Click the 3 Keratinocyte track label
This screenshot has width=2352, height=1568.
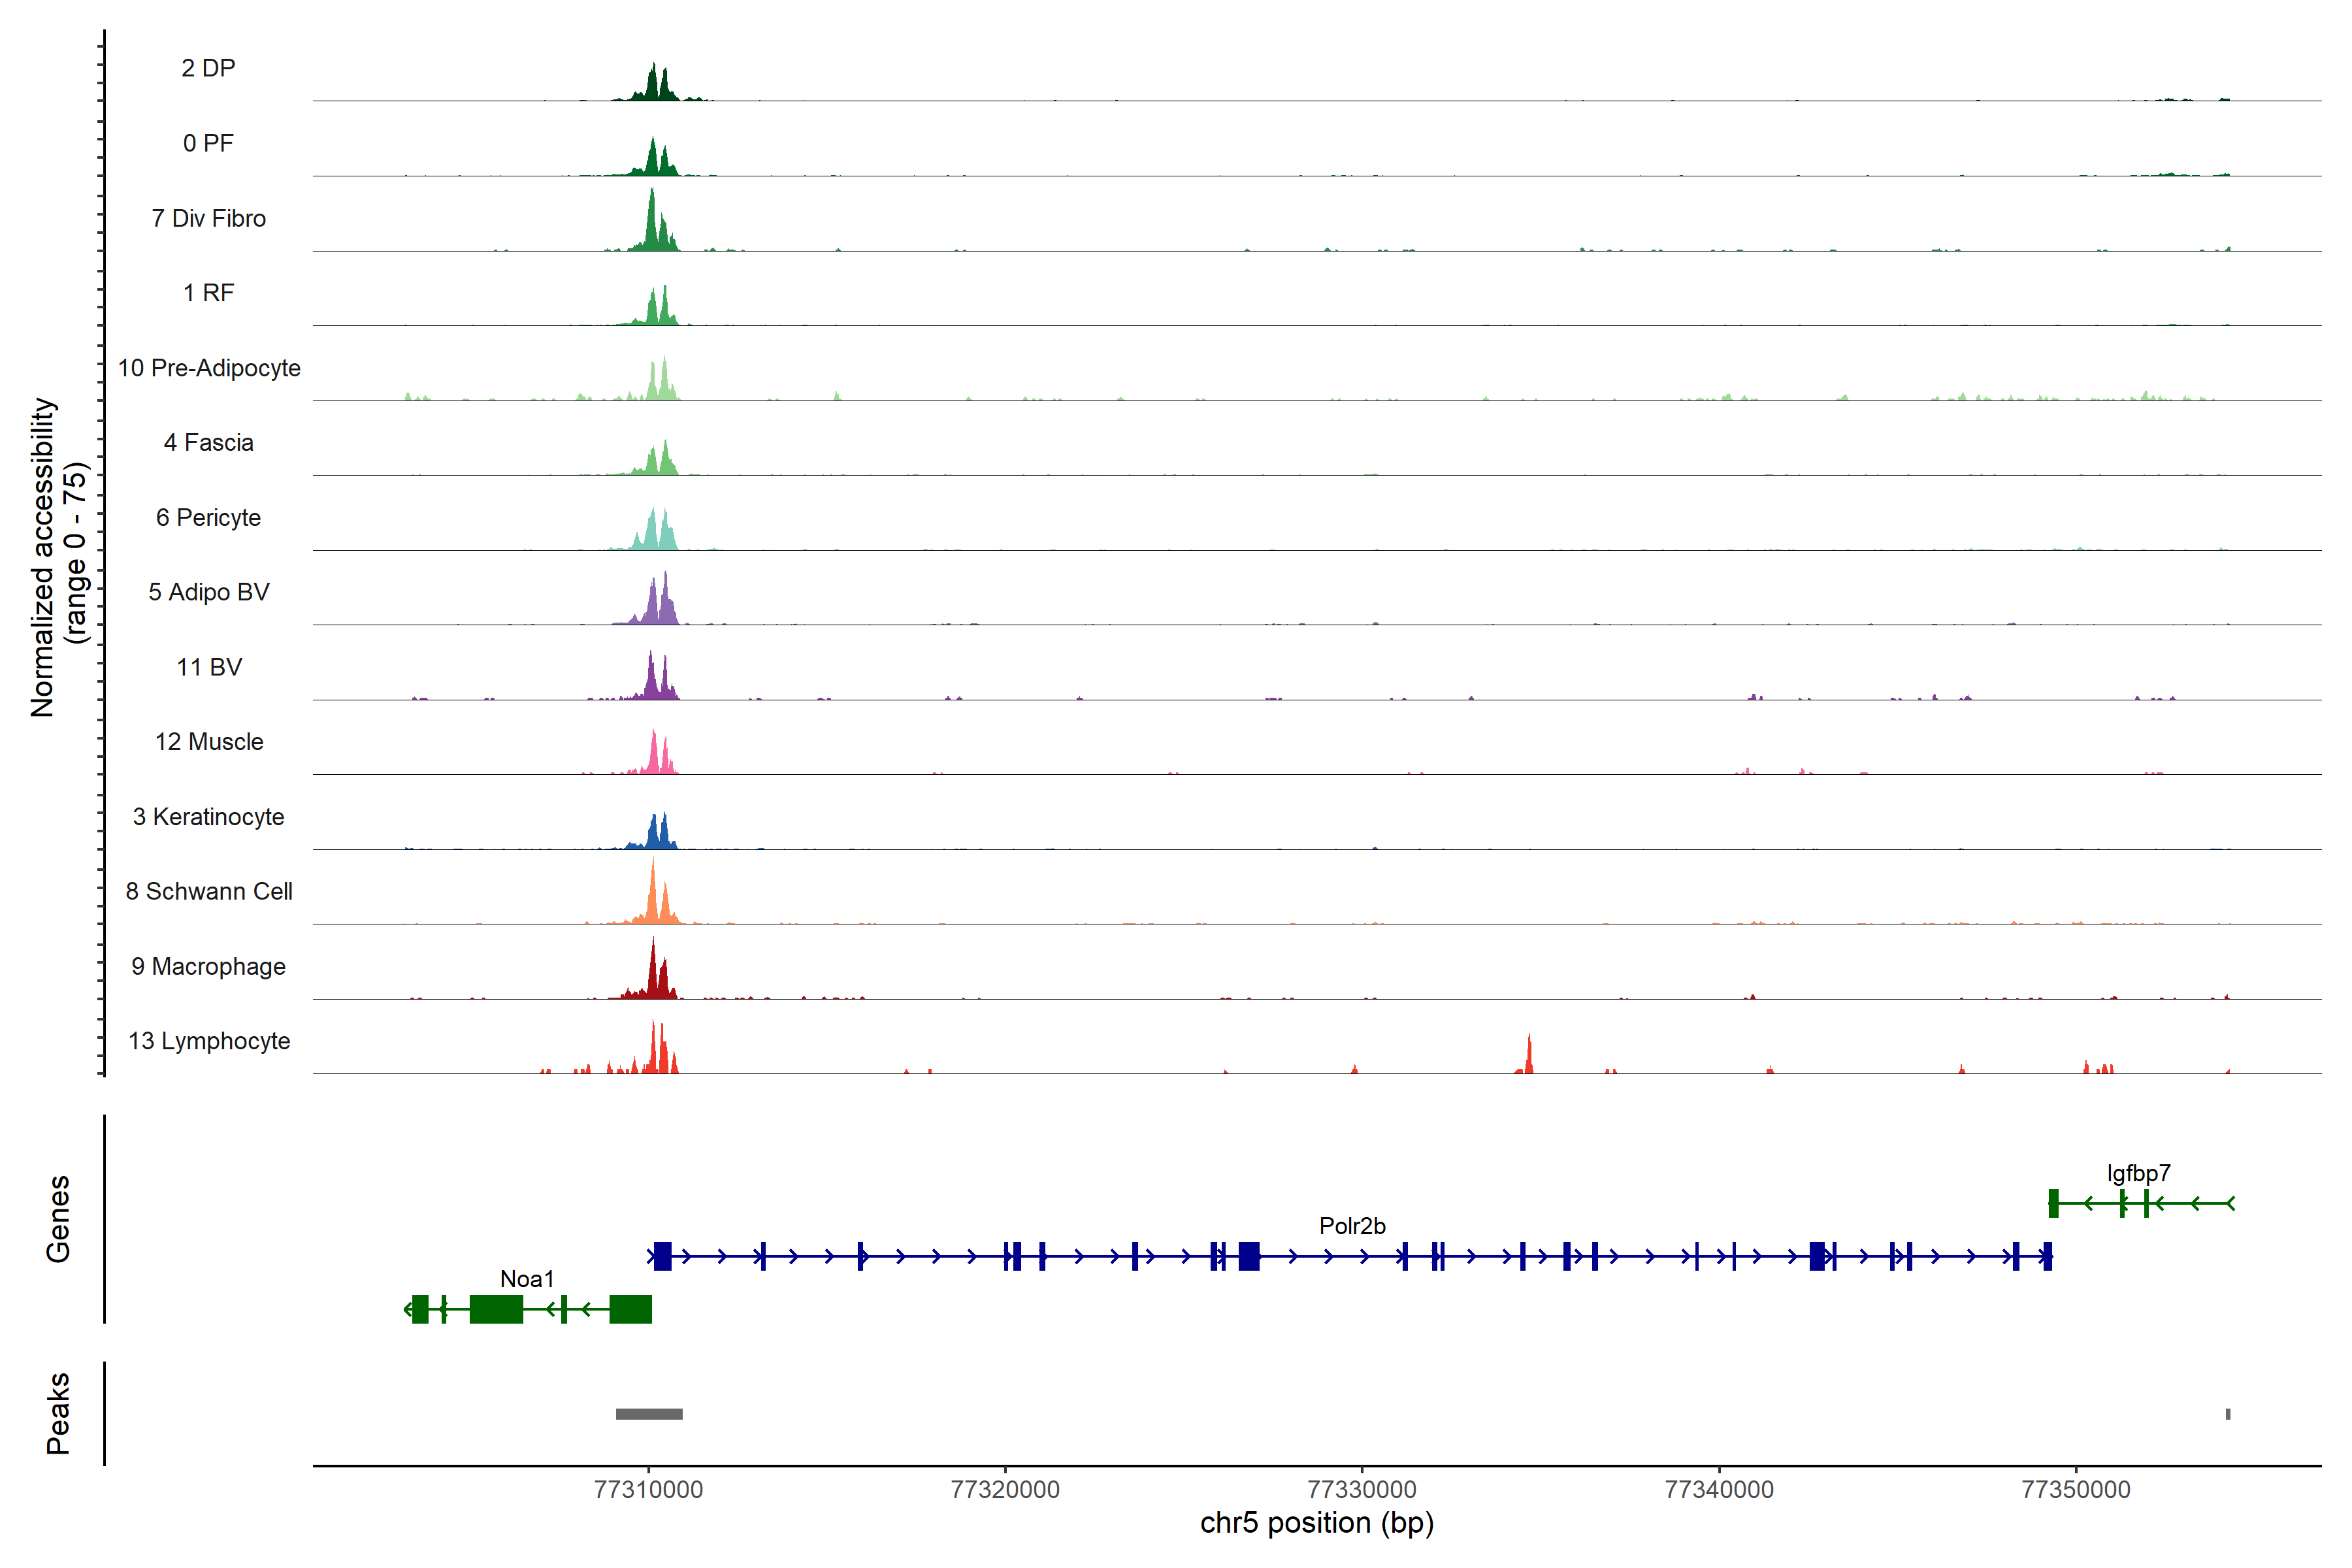tap(209, 817)
